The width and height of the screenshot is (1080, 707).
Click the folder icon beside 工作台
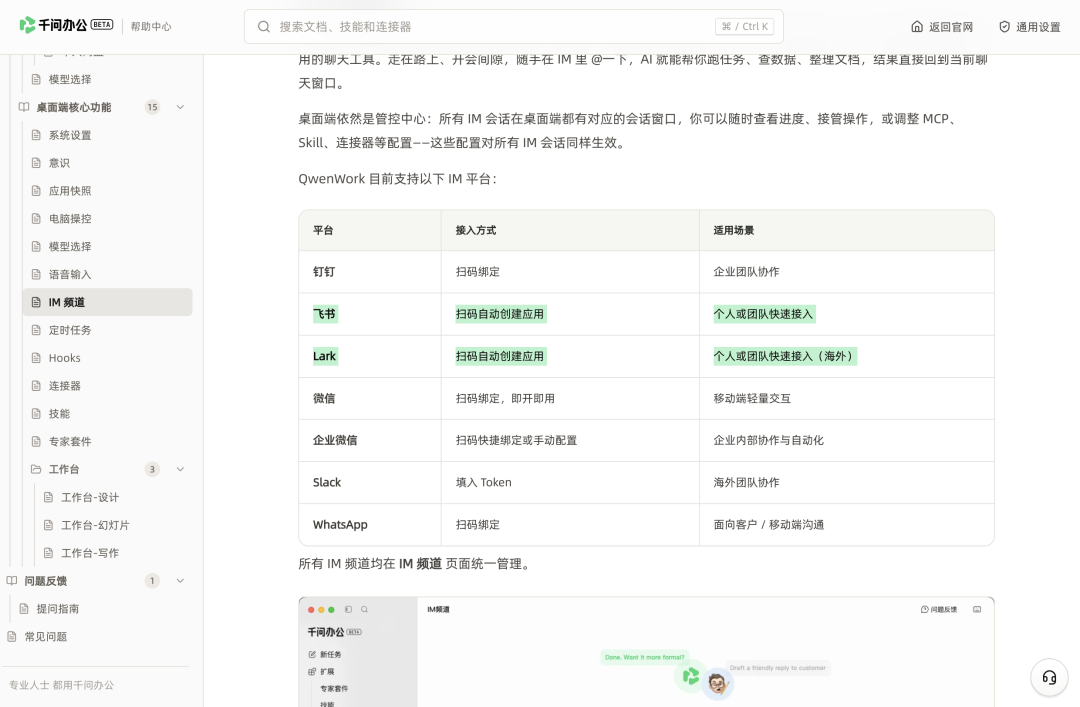click(37, 469)
